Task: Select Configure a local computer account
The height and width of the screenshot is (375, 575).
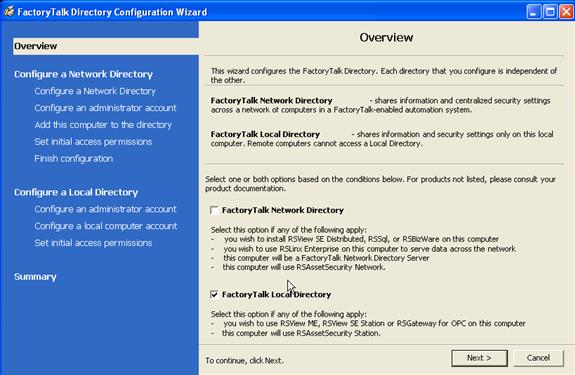Action: (x=106, y=226)
